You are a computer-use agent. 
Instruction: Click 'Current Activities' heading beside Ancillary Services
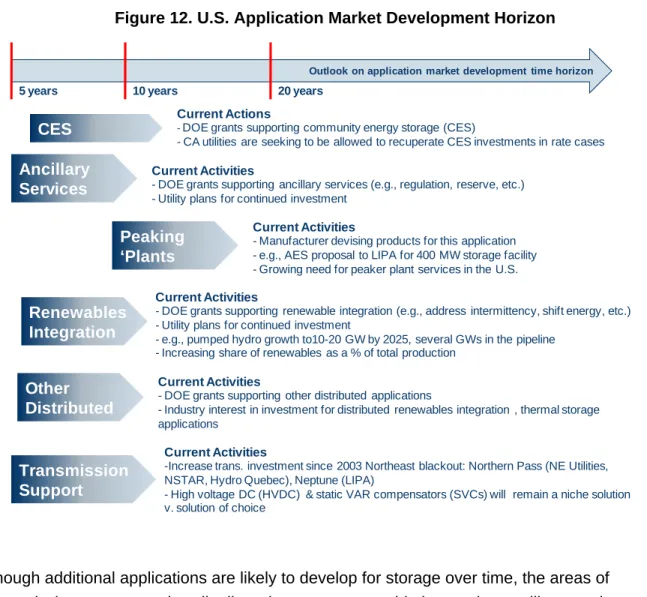tap(203, 171)
